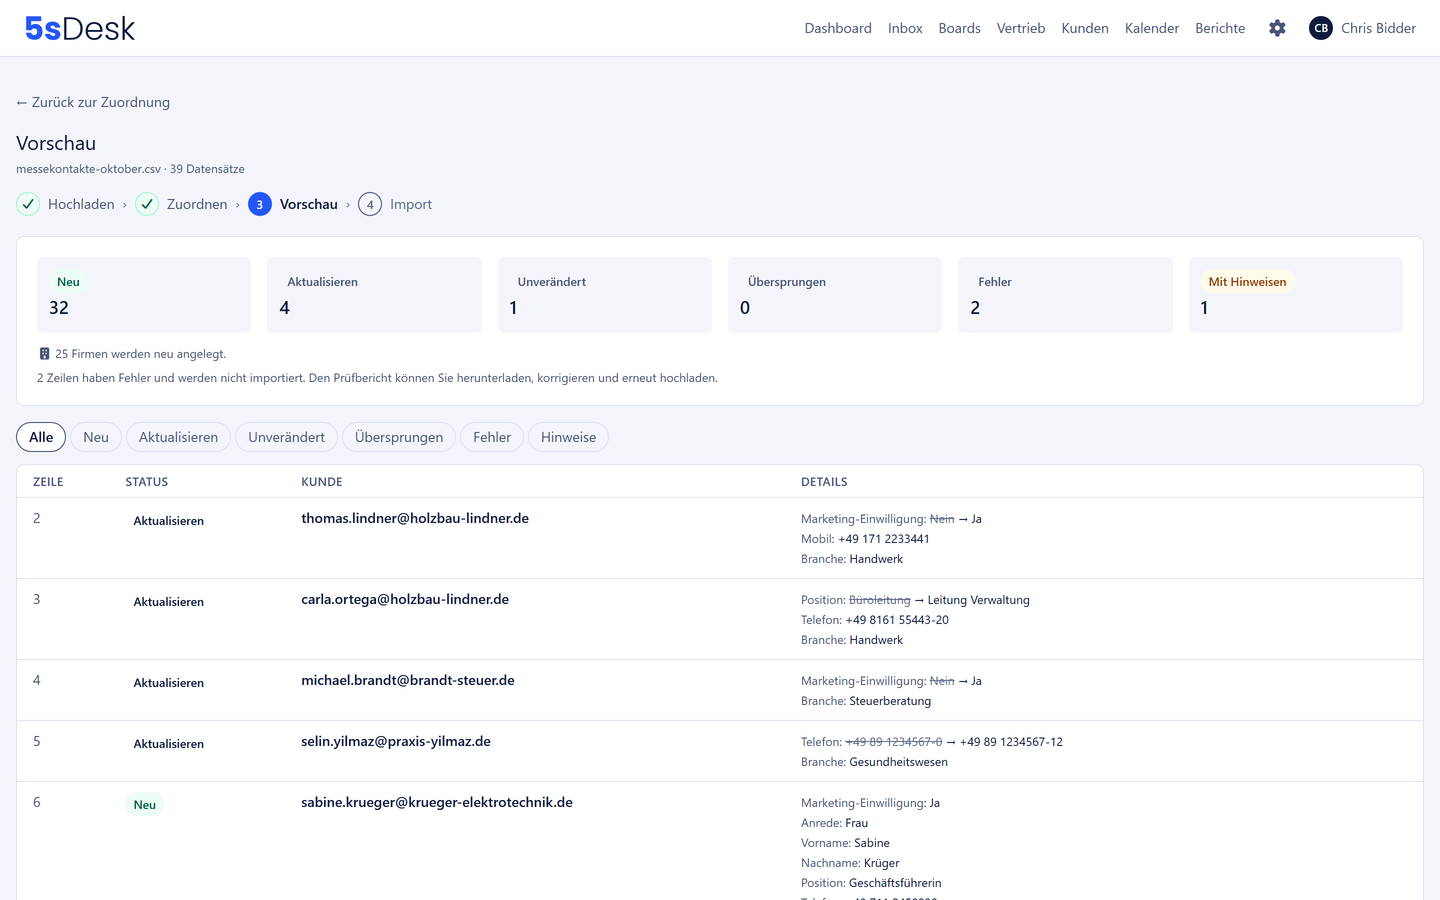The height and width of the screenshot is (900, 1440).
Task: Click the step 4 Import circle
Action: click(370, 204)
